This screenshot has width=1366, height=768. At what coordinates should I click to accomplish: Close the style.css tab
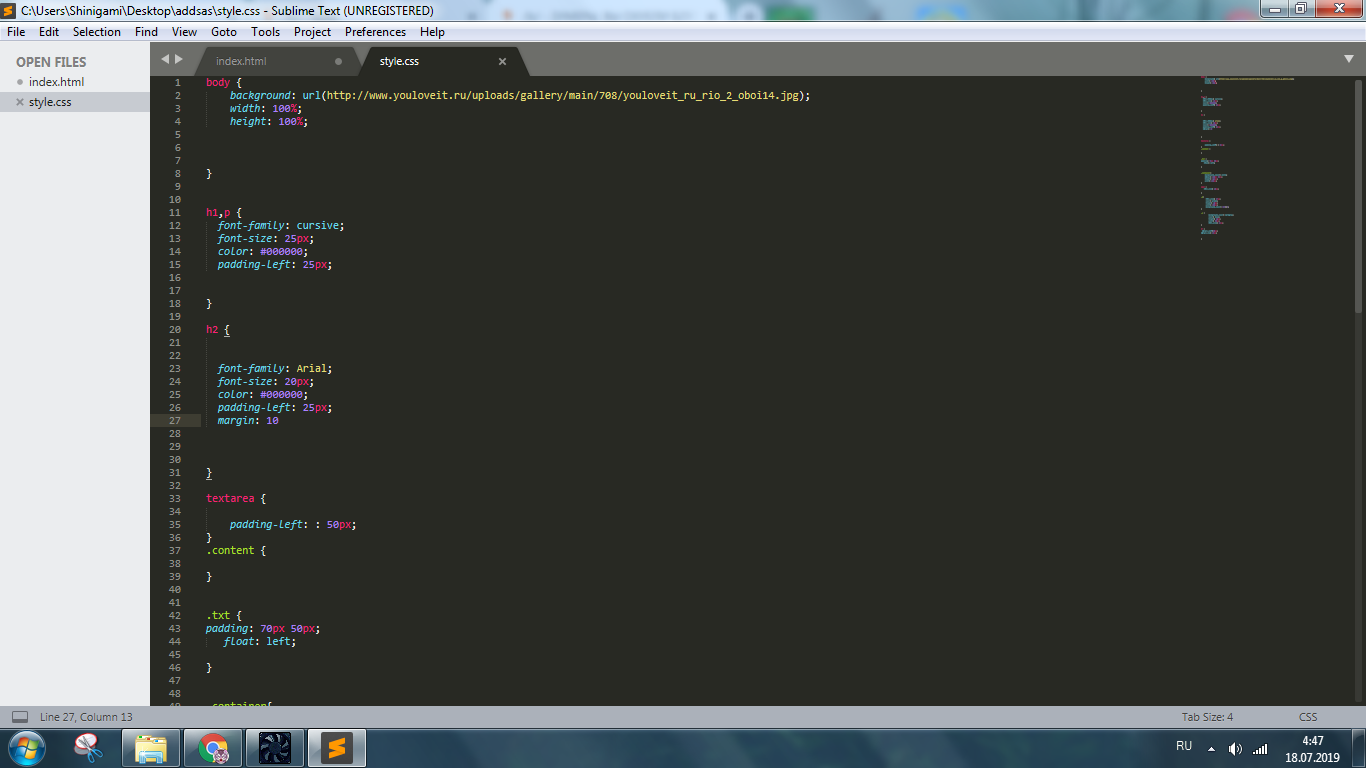click(502, 61)
